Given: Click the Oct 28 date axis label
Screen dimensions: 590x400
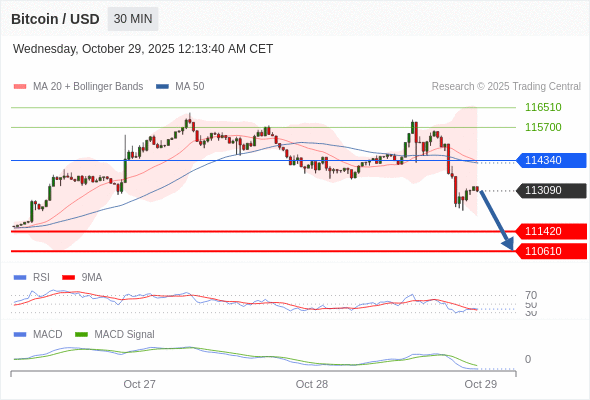Looking at the screenshot, I should [312, 384].
